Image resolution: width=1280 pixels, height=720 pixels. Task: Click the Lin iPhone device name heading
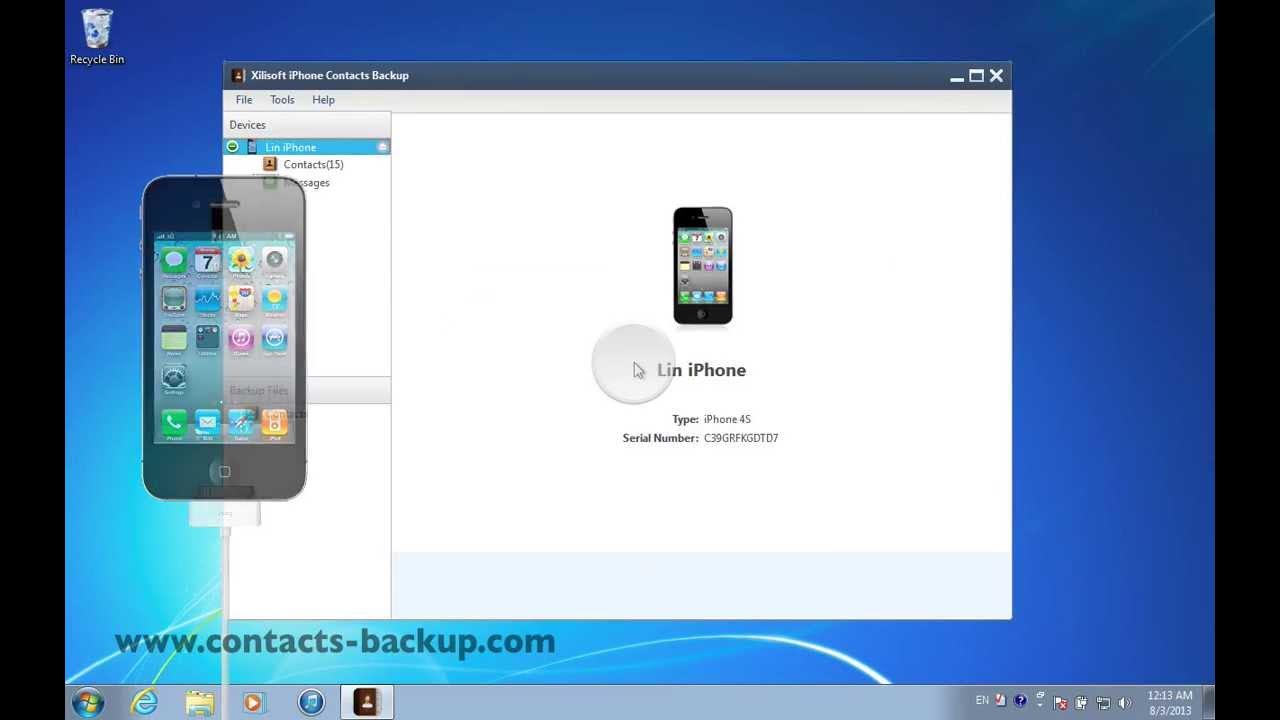coord(701,370)
